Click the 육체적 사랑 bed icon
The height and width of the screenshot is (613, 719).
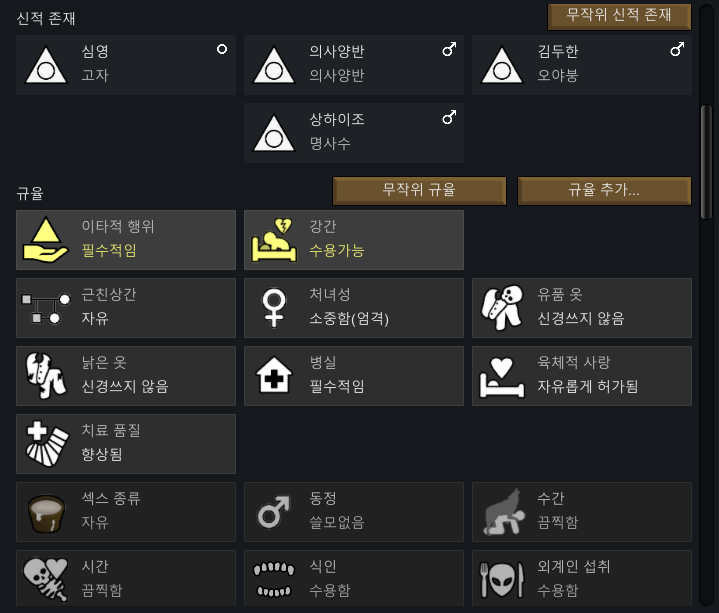click(501, 376)
